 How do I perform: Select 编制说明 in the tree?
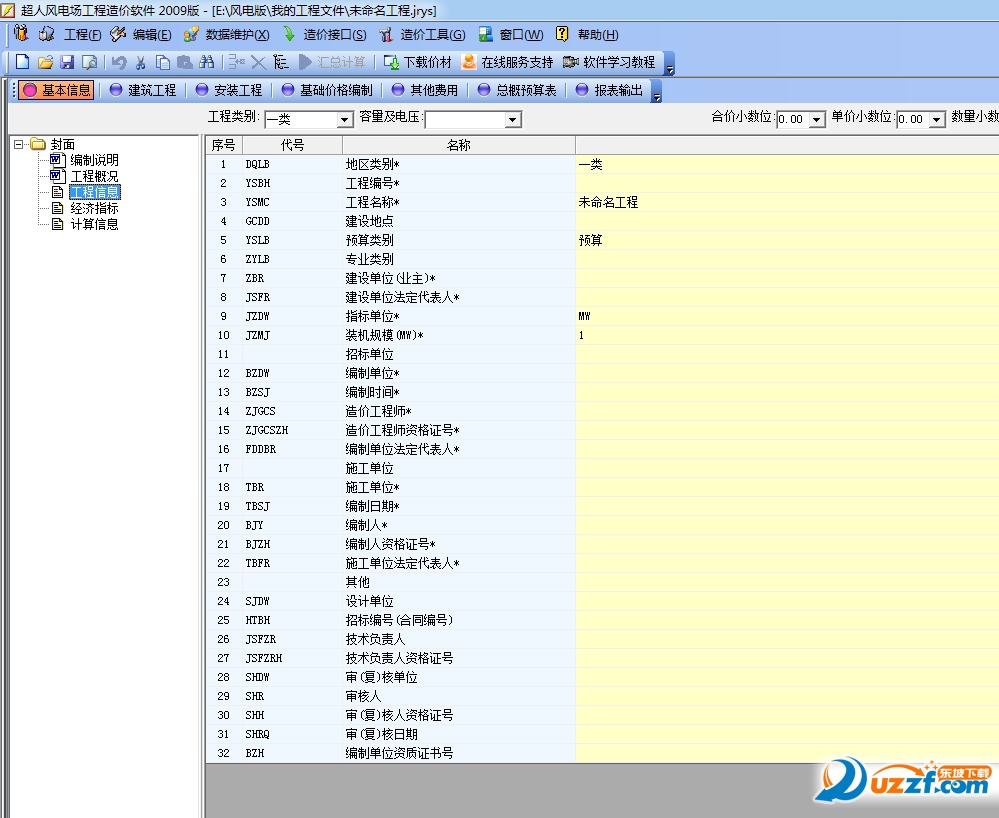94,160
